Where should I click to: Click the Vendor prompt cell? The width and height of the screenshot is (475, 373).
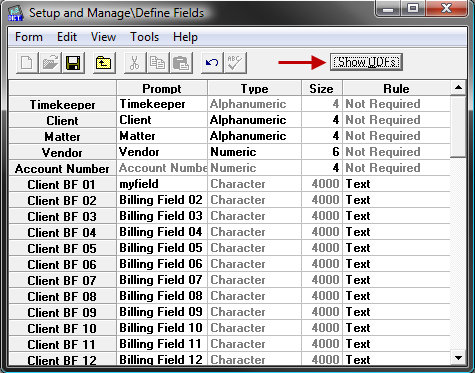pyautogui.click(x=162, y=152)
